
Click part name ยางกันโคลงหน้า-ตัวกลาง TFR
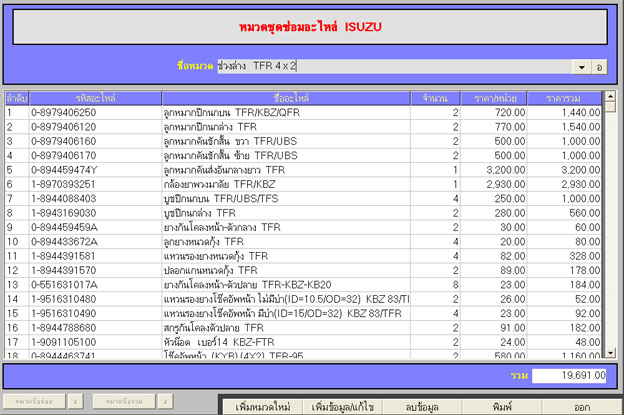tap(222, 227)
